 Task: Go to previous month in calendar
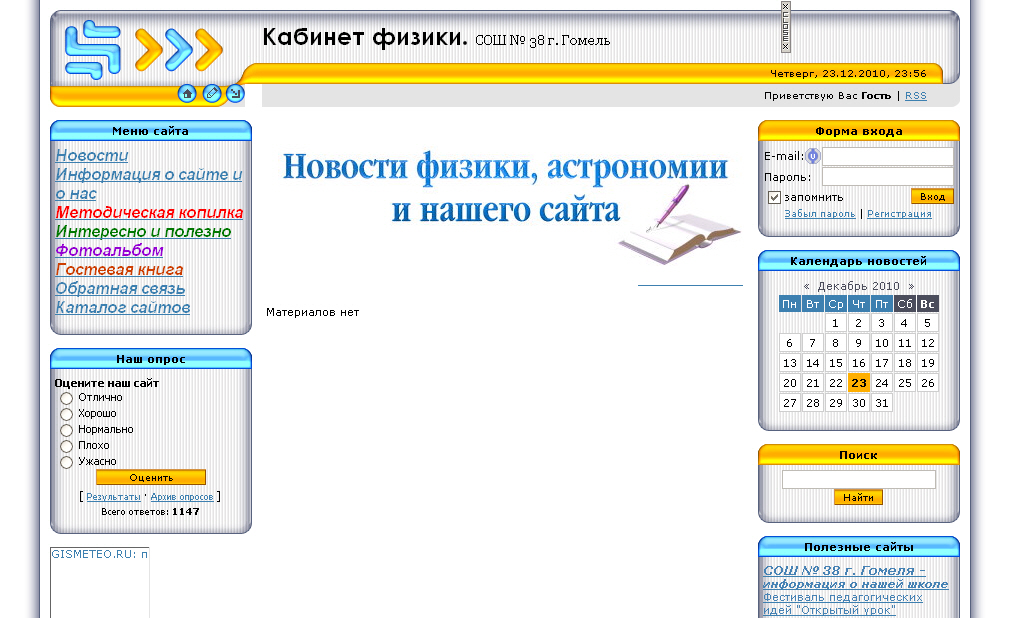coord(806,286)
